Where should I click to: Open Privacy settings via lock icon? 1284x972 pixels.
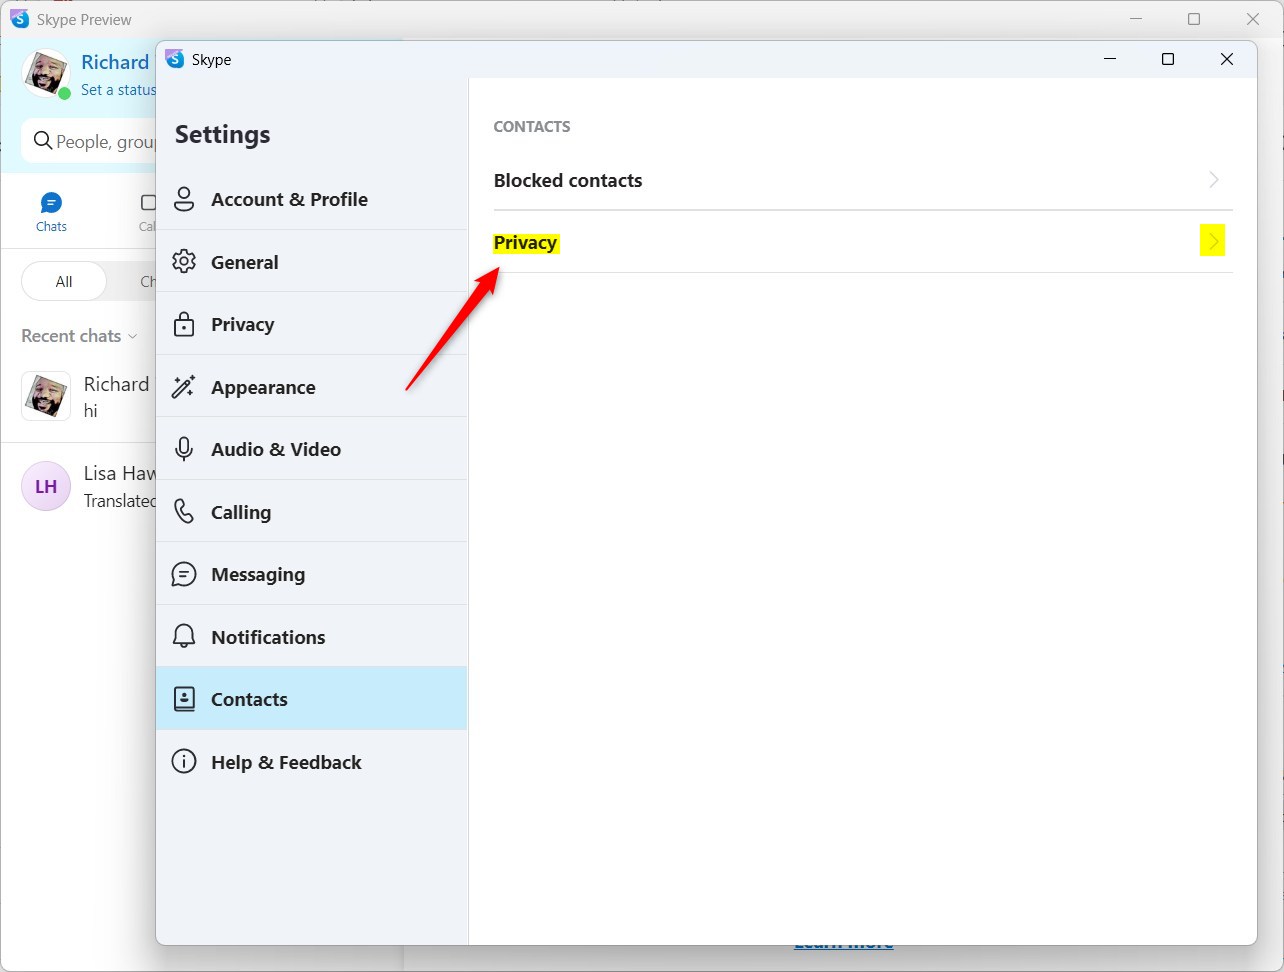[184, 324]
